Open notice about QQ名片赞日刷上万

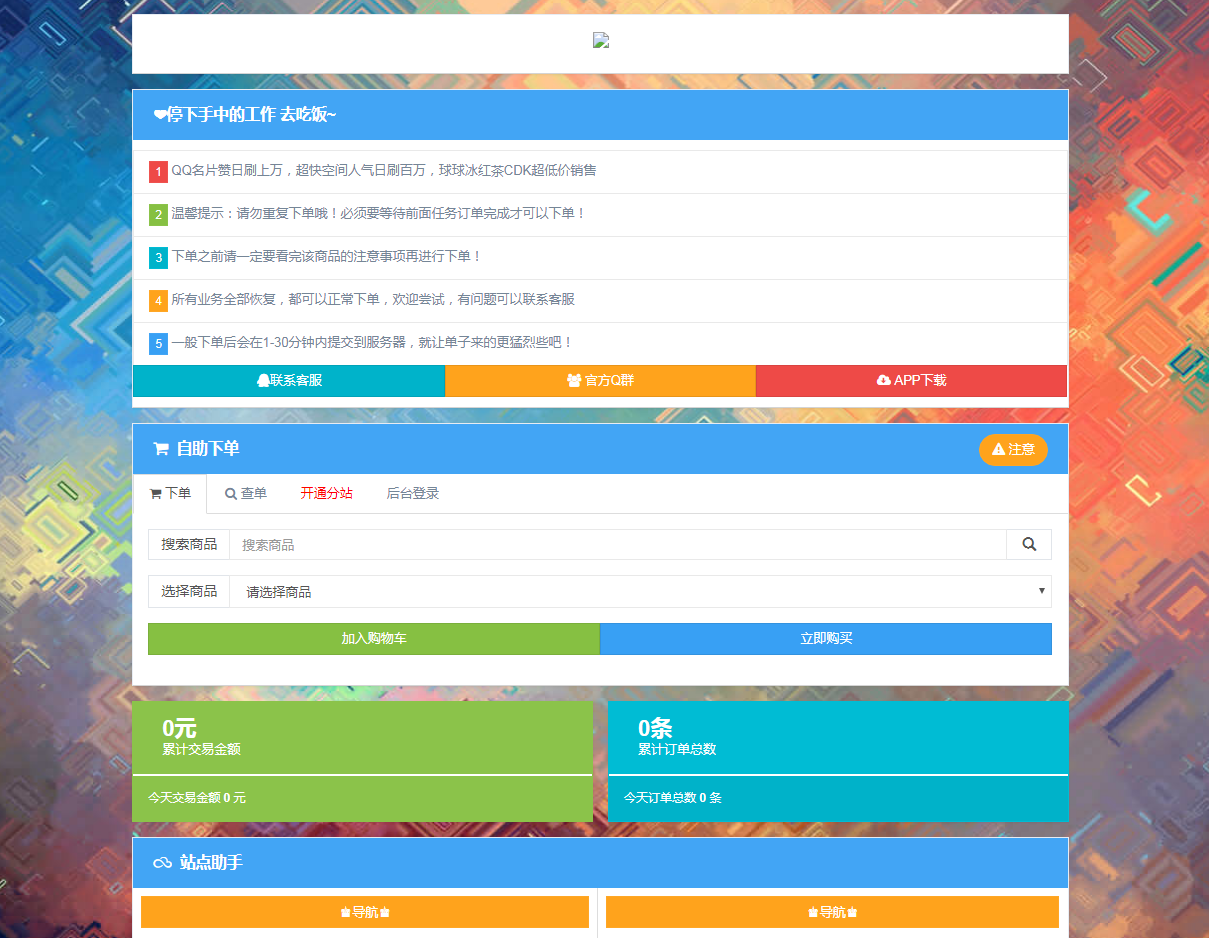pos(383,171)
